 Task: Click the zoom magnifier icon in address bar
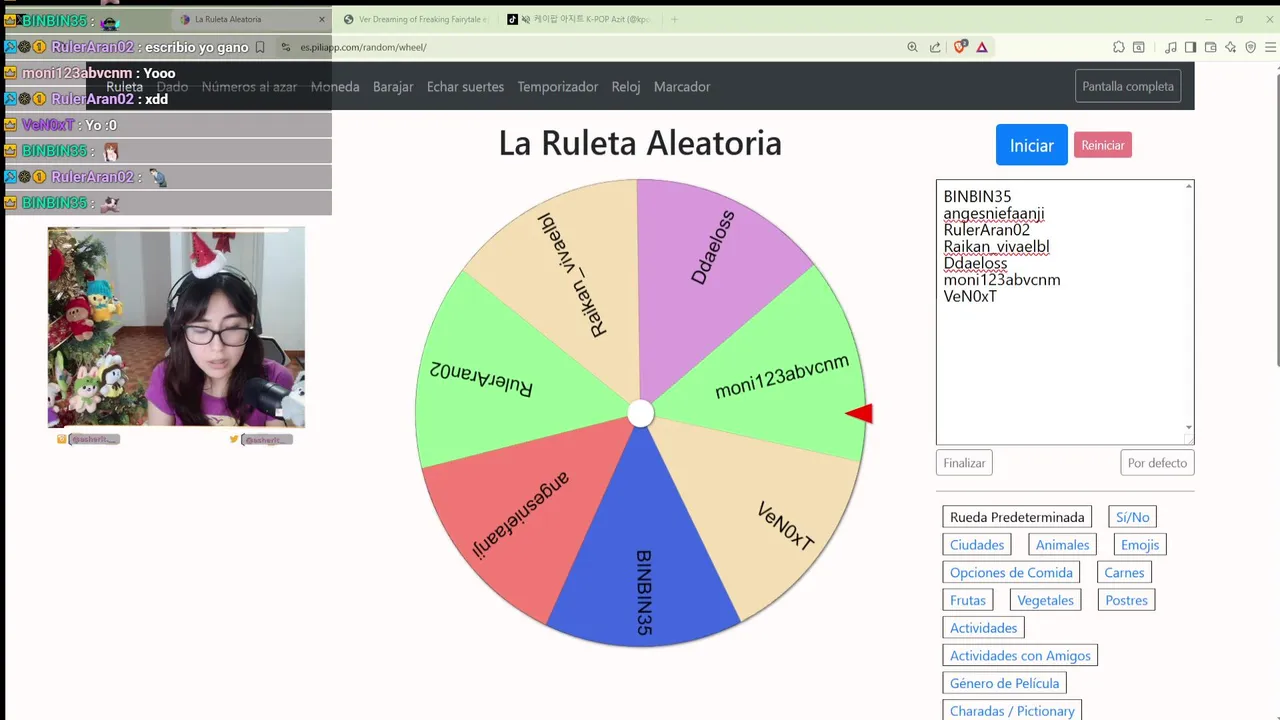[x=912, y=47]
